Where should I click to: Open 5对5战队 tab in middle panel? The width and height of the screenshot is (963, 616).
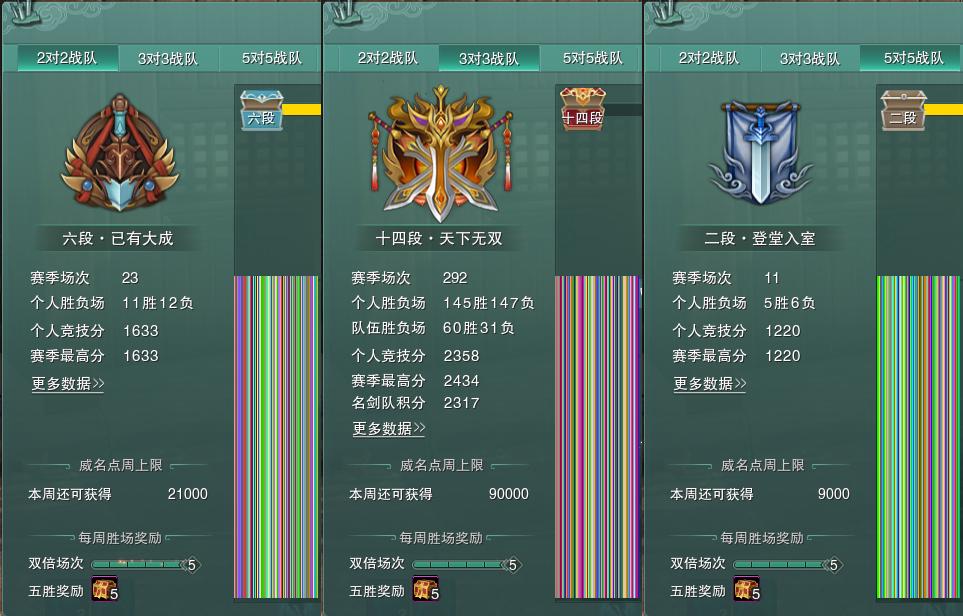pos(592,58)
